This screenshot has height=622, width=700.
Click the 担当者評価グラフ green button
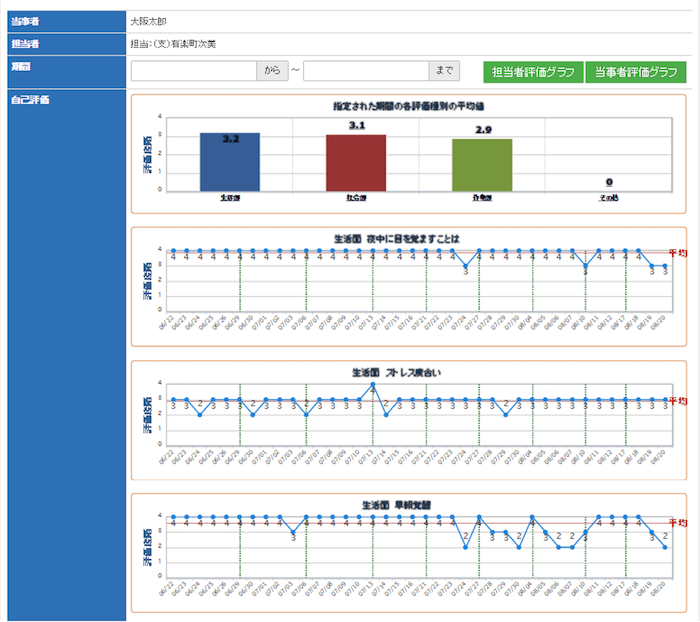click(533, 72)
